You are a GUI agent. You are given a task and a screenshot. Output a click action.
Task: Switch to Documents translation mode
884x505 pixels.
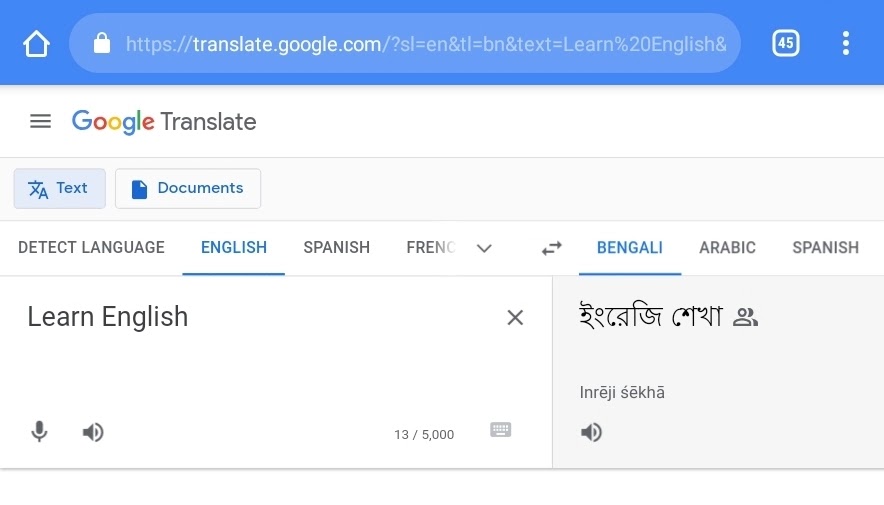point(188,189)
